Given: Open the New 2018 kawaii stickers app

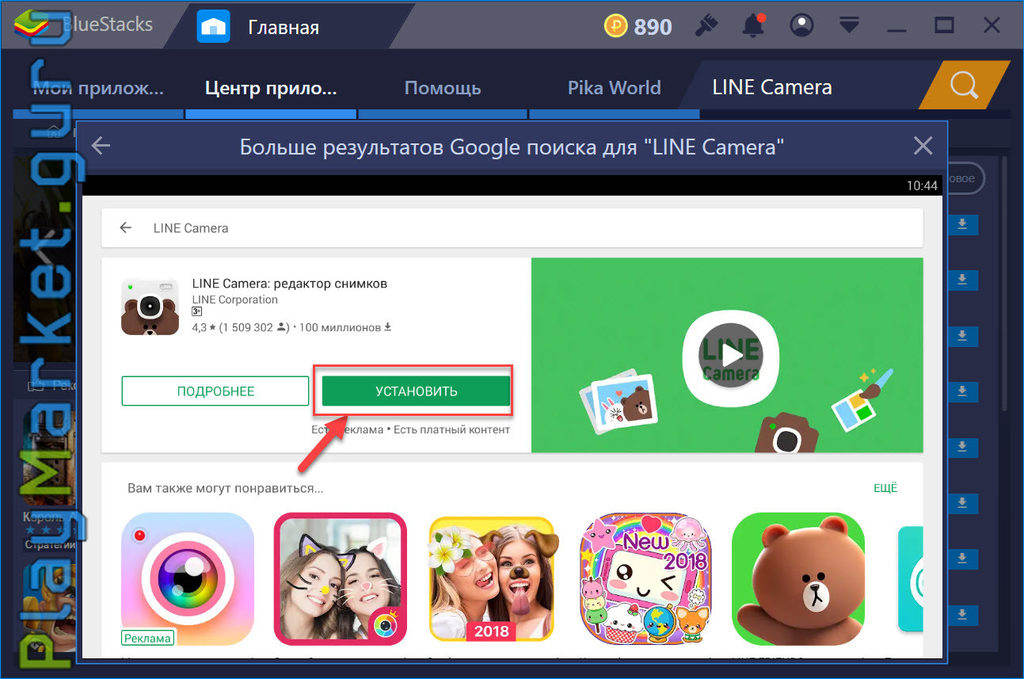Looking at the screenshot, I should (x=645, y=579).
